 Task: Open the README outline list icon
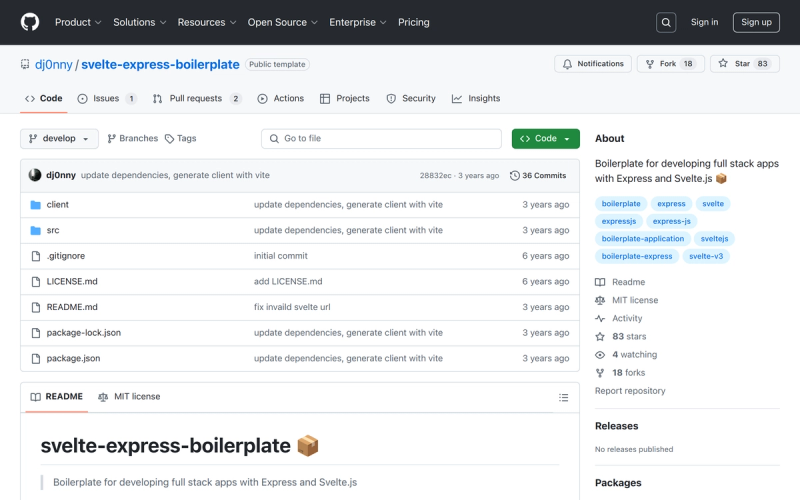(563, 397)
